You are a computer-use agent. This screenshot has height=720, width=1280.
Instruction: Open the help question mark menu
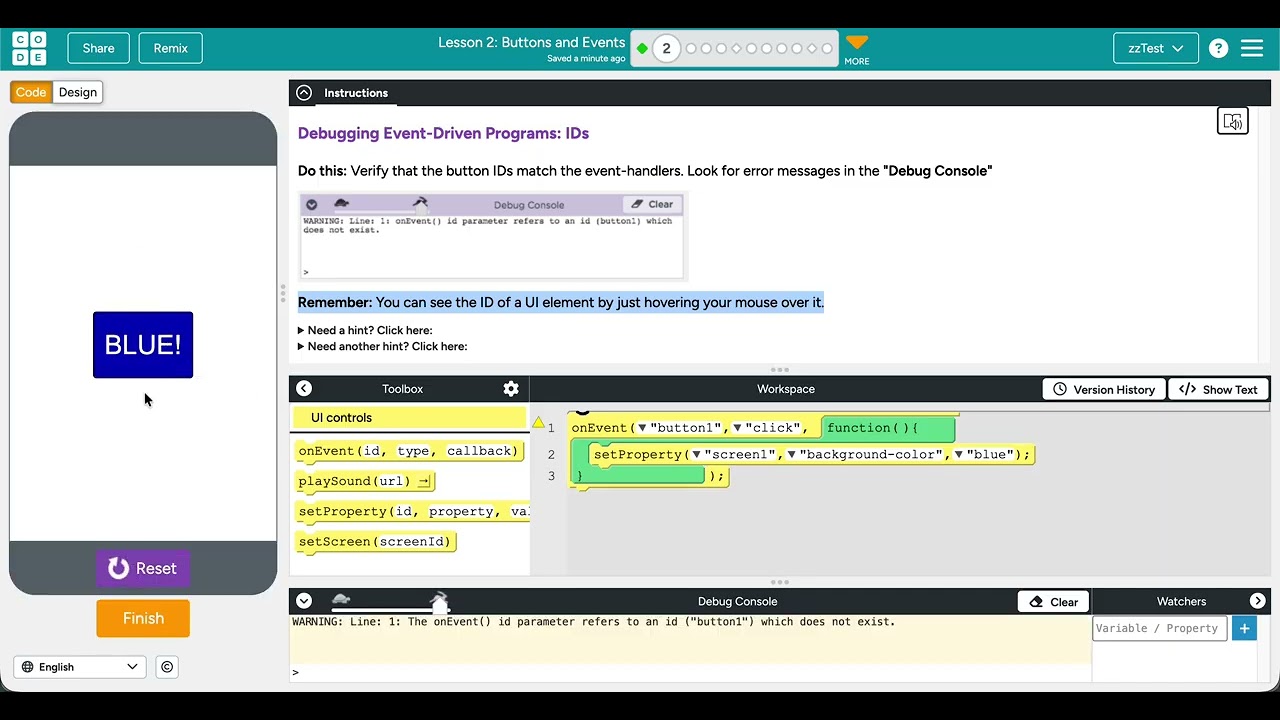(1218, 48)
